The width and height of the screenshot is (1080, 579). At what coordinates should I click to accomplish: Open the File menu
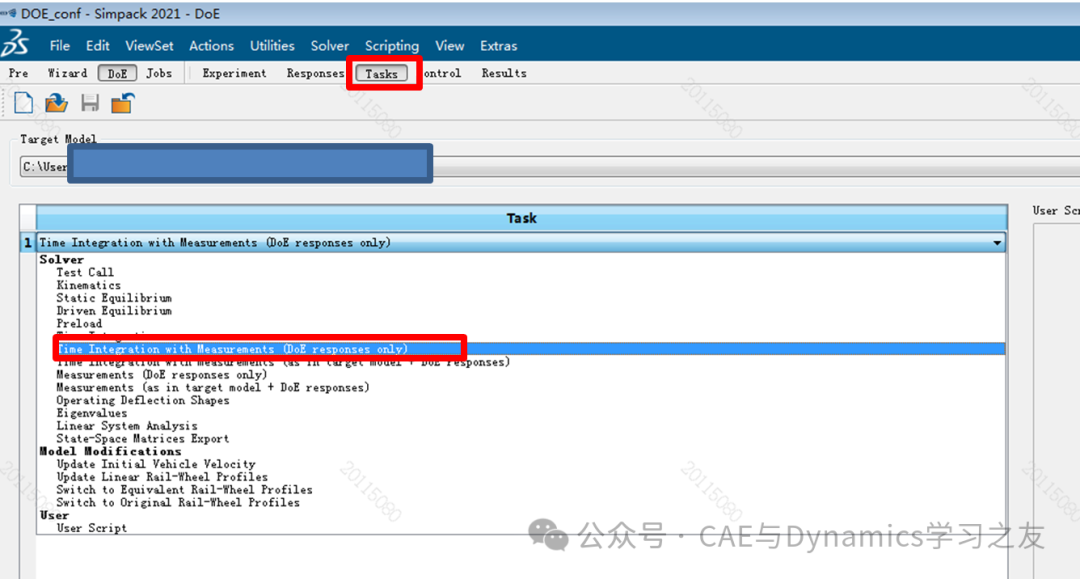click(x=59, y=45)
